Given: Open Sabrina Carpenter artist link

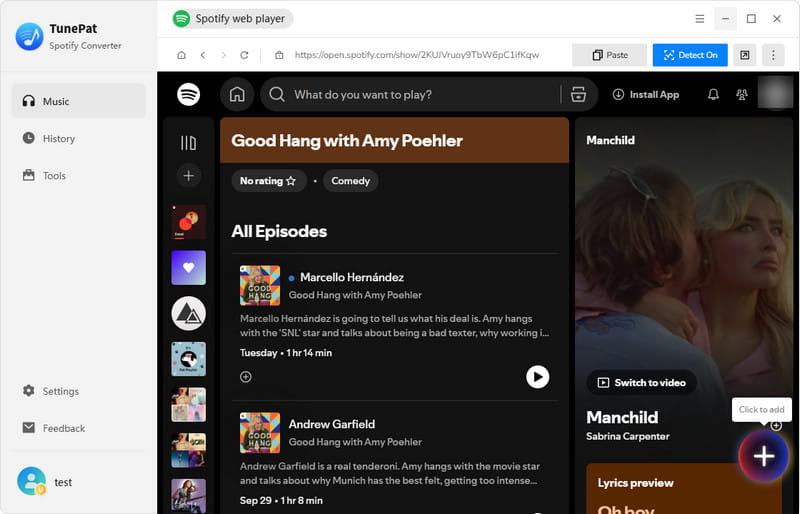Looking at the screenshot, I should click(628, 436).
